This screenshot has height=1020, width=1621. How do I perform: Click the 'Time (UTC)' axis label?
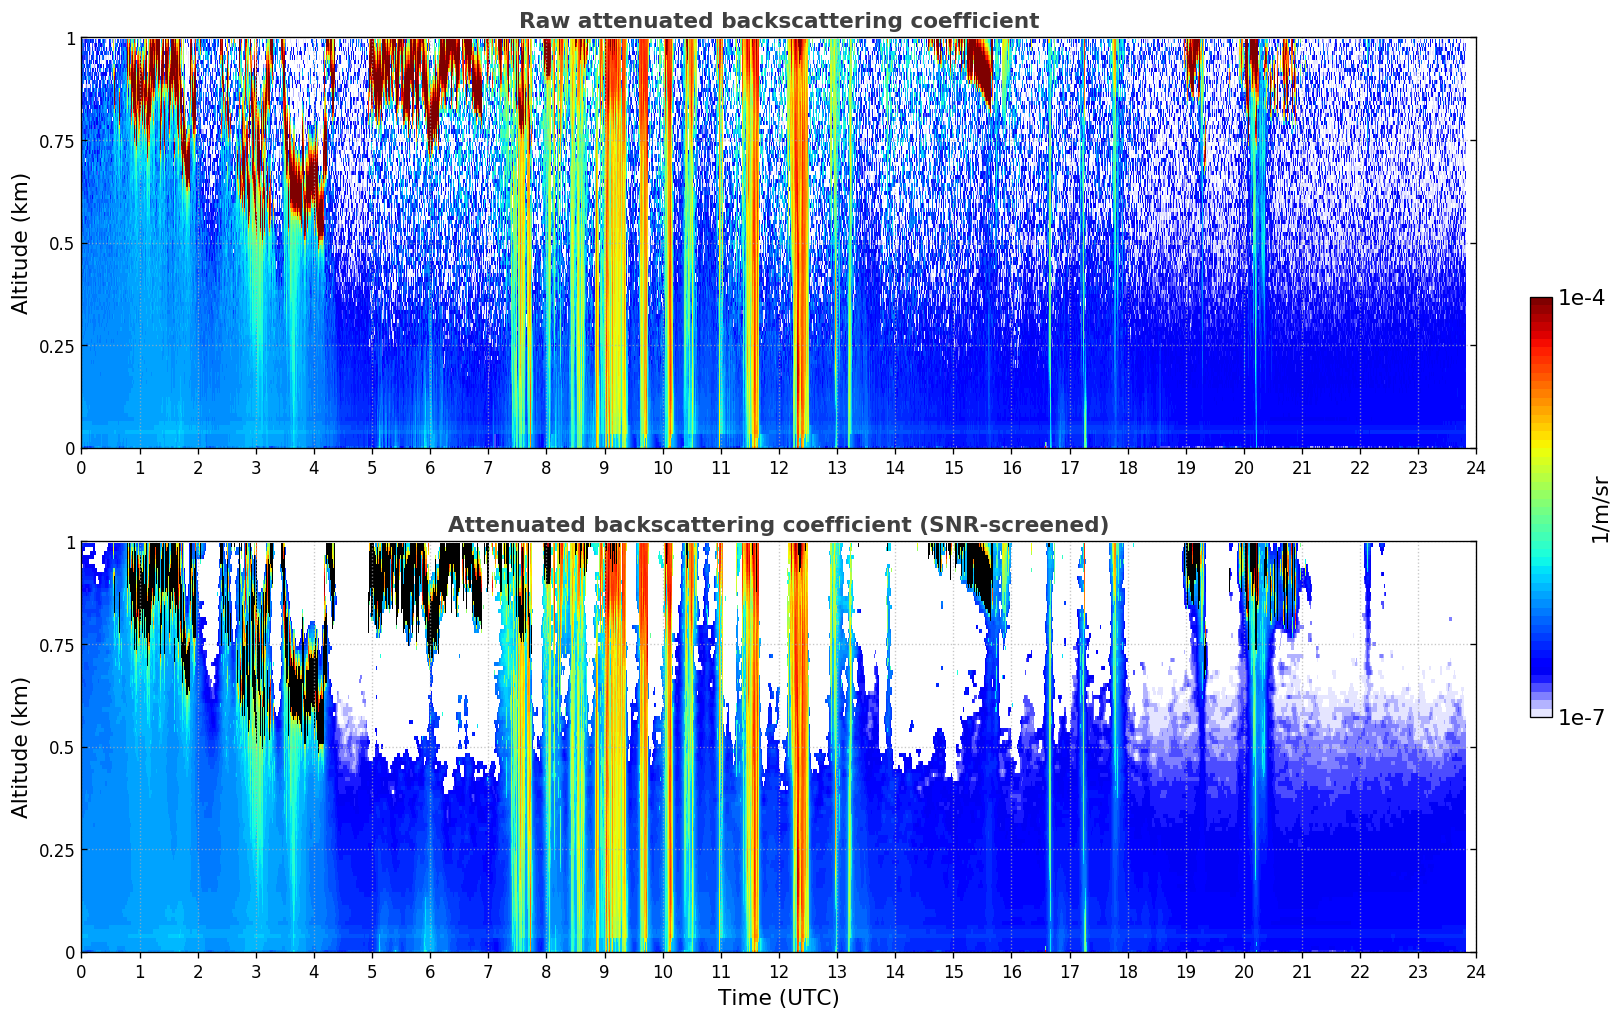[x=778, y=997]
